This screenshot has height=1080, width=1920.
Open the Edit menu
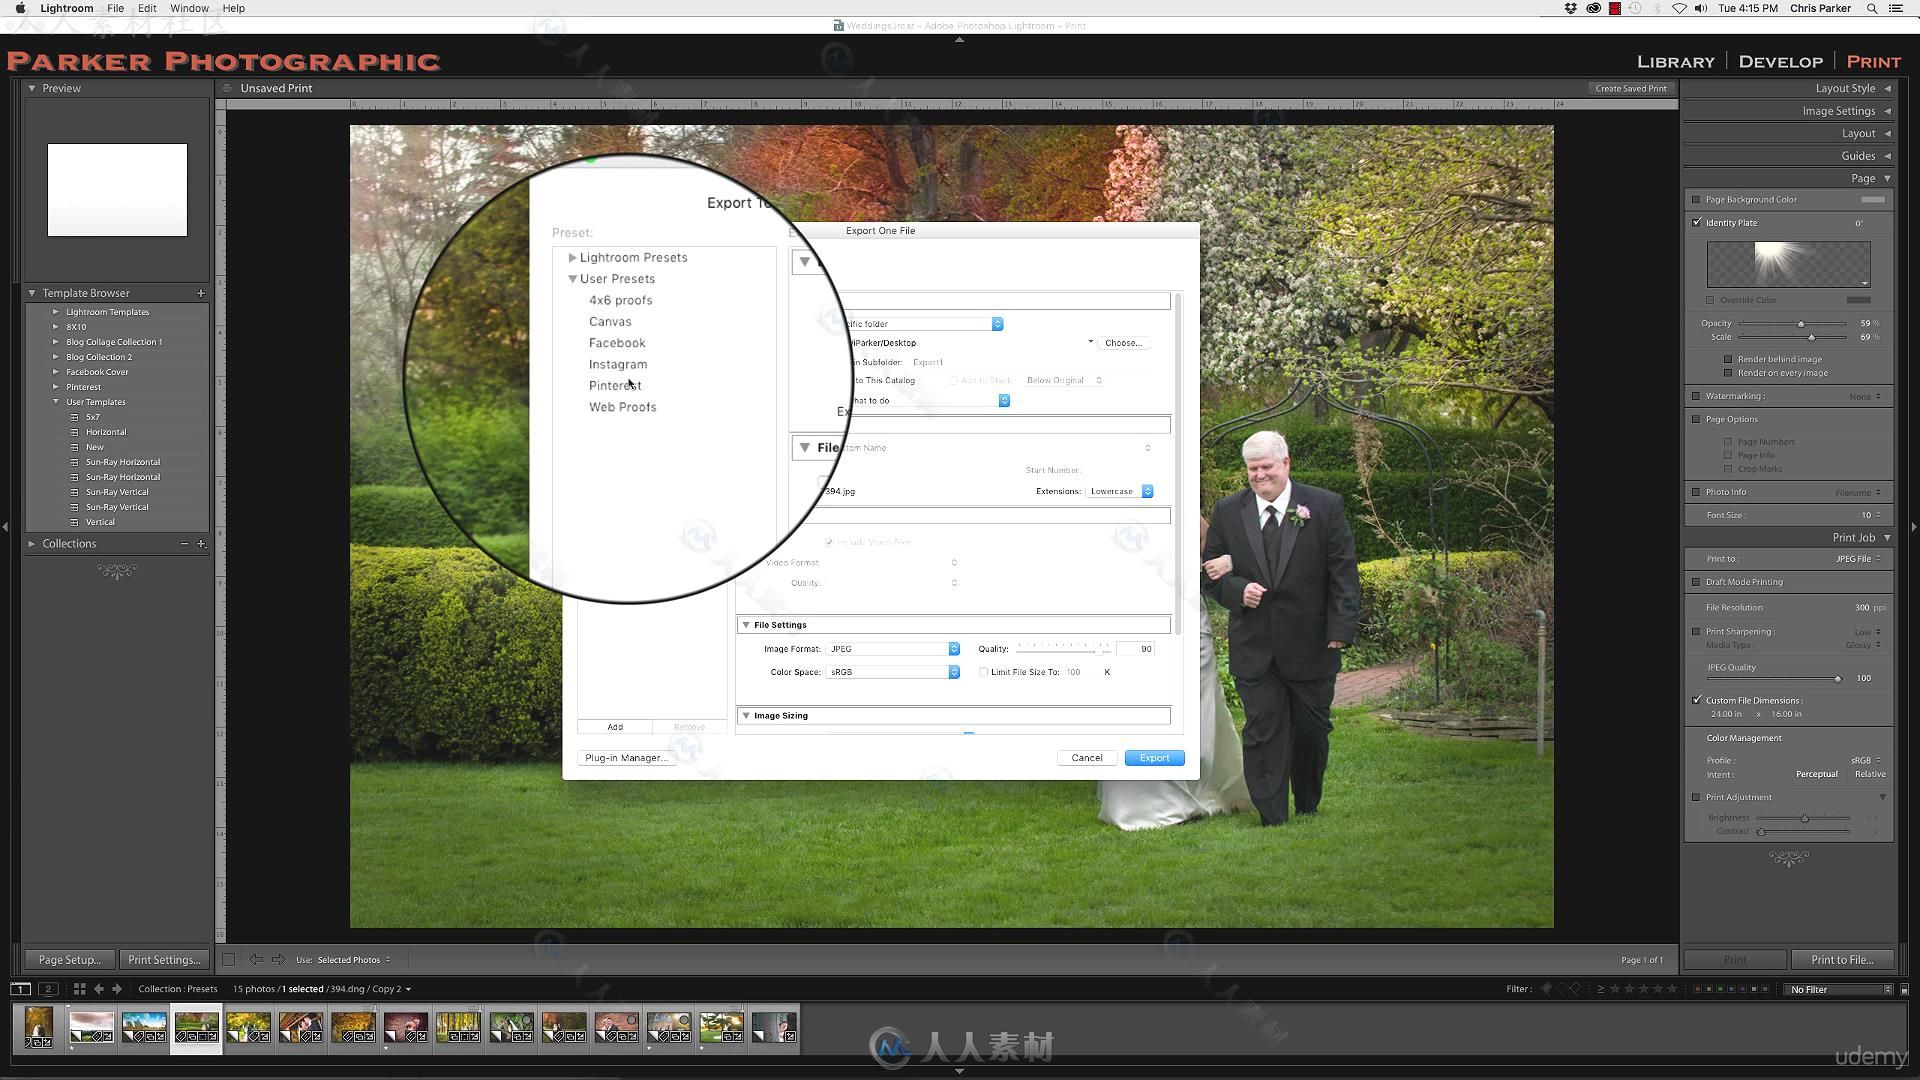[x=147, y=8]
